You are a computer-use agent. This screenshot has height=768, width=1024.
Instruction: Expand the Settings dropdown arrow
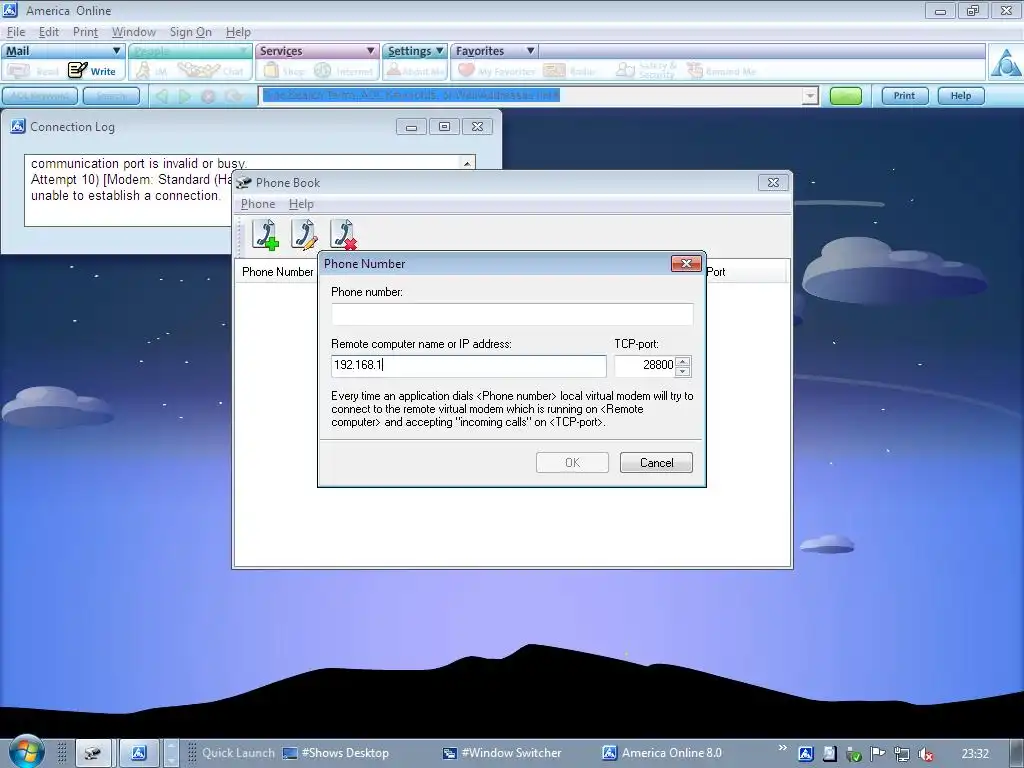point(440,51)
